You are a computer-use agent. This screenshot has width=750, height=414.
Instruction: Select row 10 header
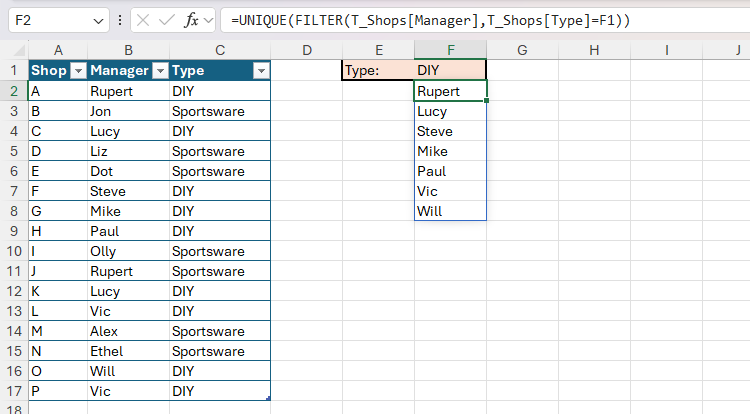coord(14,251)
